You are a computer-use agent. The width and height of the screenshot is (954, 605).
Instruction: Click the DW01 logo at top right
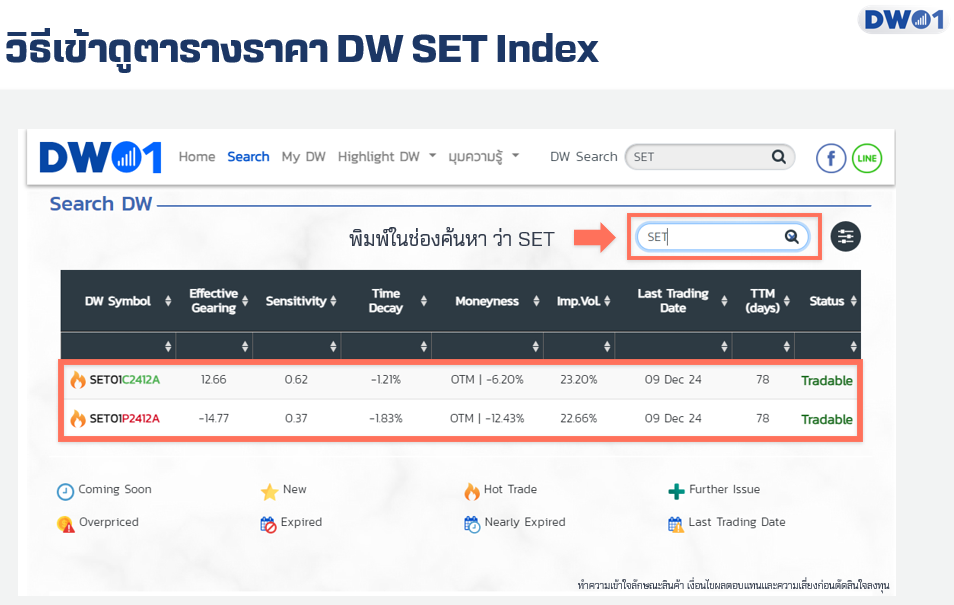pos(904,19)
